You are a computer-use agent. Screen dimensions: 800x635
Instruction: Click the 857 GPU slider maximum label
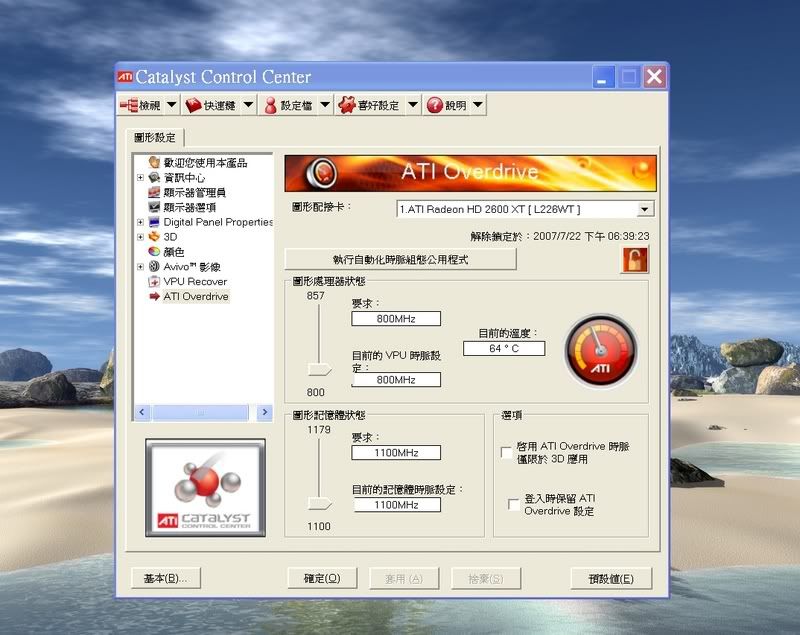click(x=315, y=296)
